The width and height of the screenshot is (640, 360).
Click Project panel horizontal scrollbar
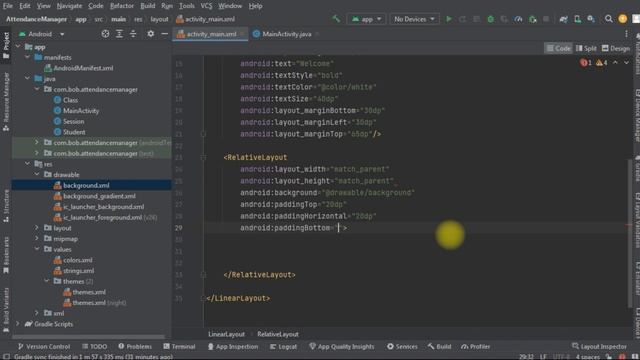88,337
